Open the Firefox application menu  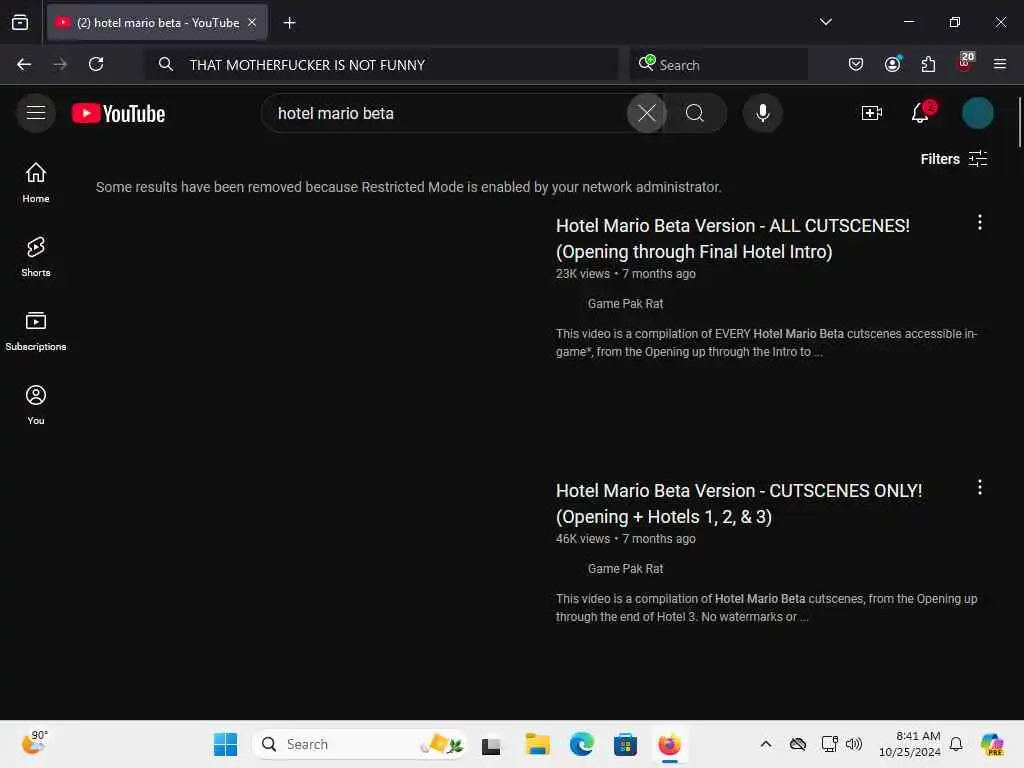click(999, 64)
